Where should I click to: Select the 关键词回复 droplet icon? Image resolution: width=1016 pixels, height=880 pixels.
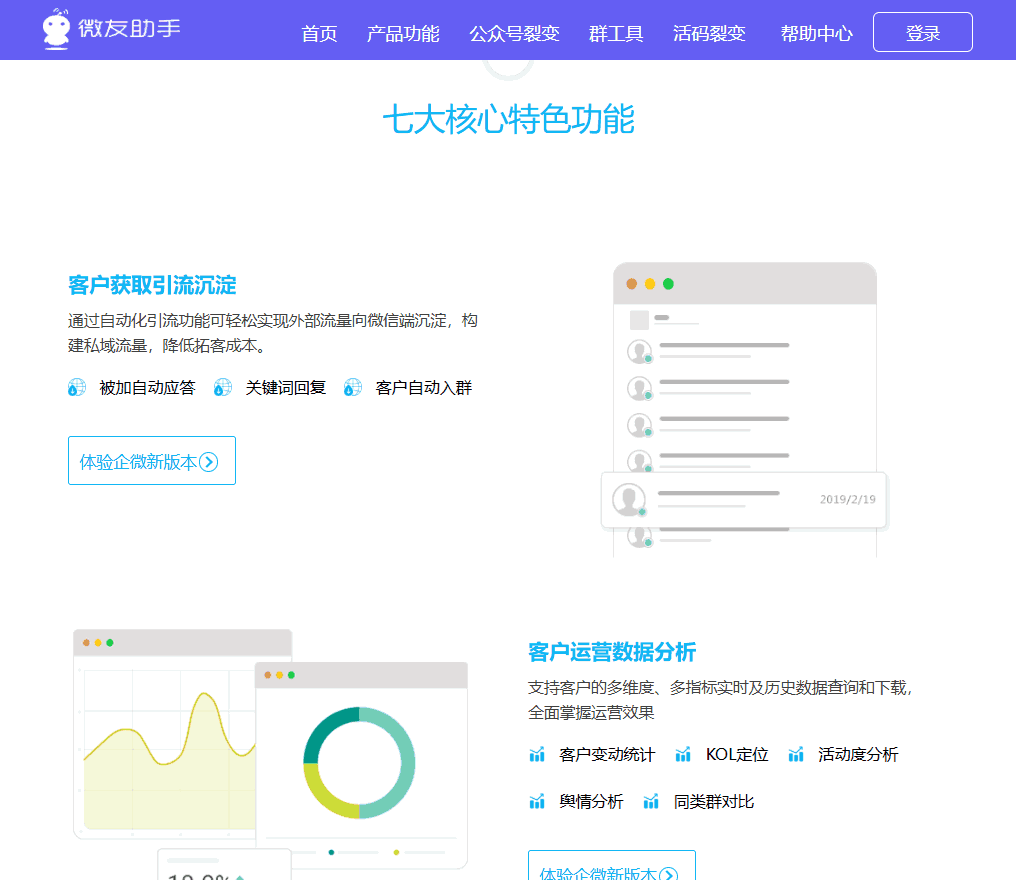[221, 387]
